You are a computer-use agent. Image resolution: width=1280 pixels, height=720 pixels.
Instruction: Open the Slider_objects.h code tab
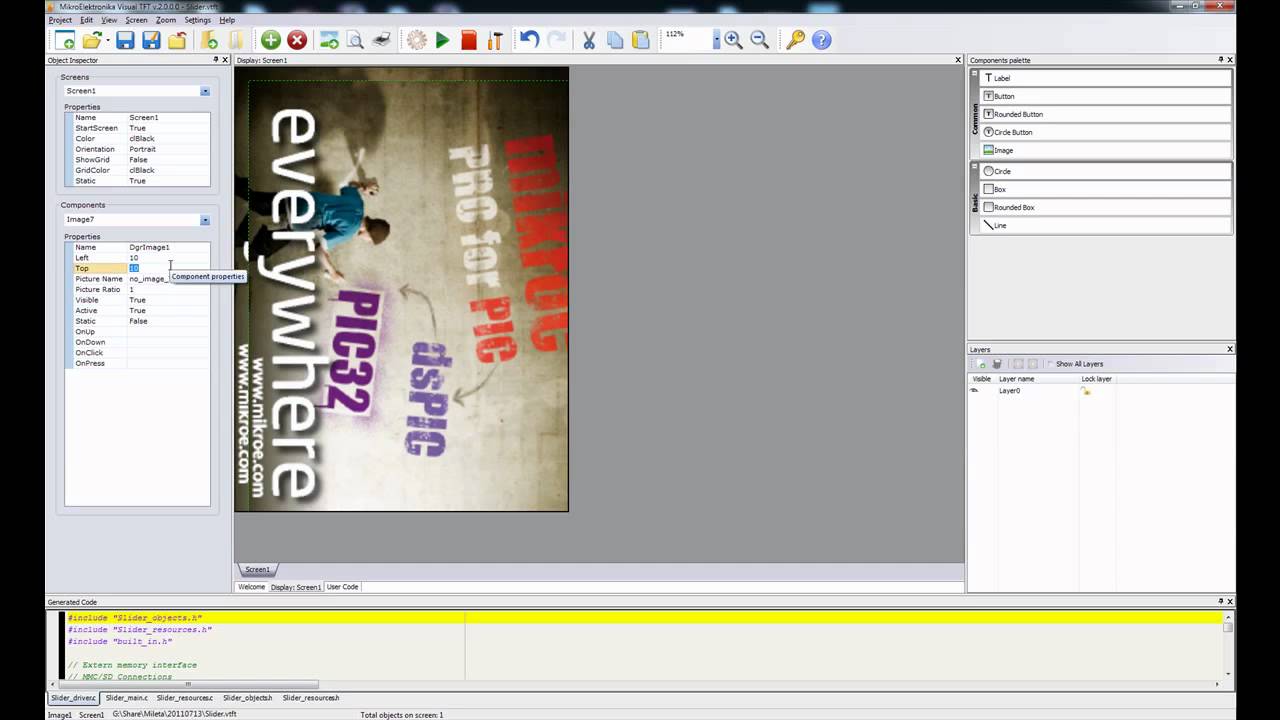point(247,698)
